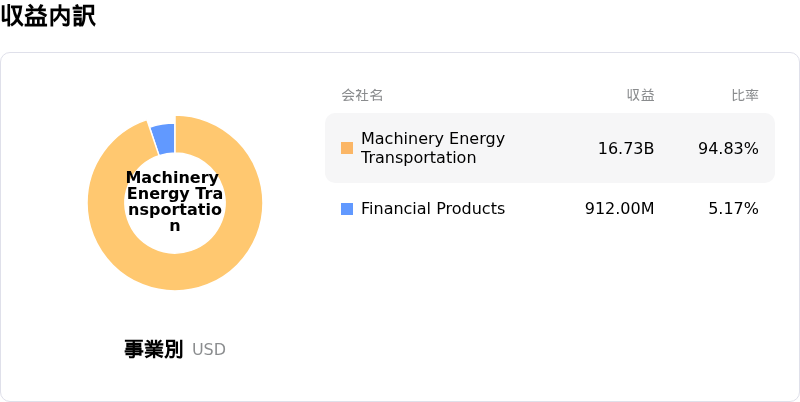Image resolution: width=800 pixels, height=402 pixels.
Task: Sort by the 比率 column header
Action: 745,95
